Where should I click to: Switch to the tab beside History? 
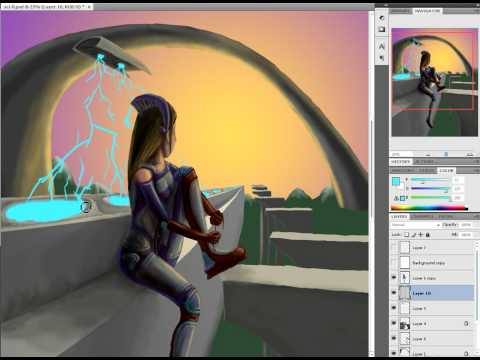(x=425, y=162)
